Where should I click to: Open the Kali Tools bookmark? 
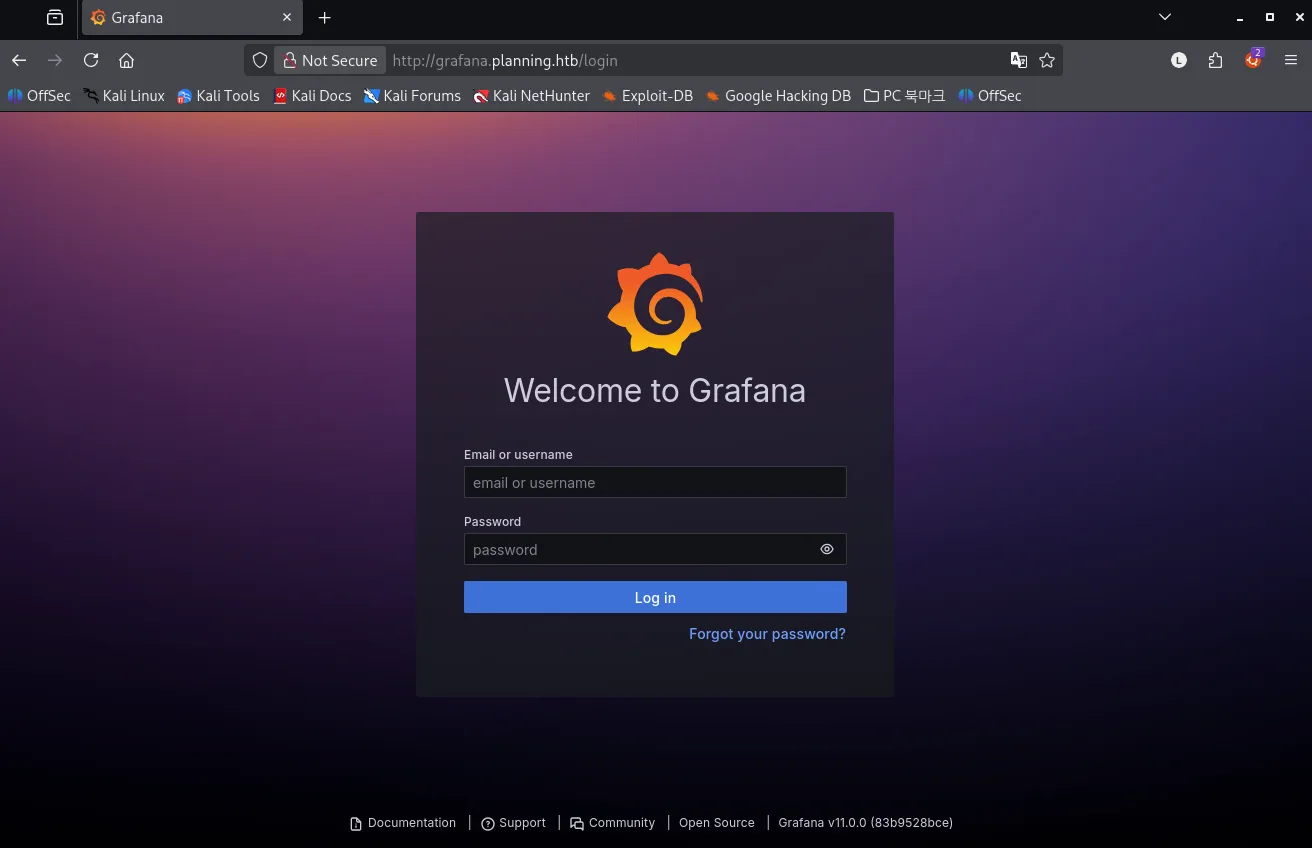click(x=218, y=96)
